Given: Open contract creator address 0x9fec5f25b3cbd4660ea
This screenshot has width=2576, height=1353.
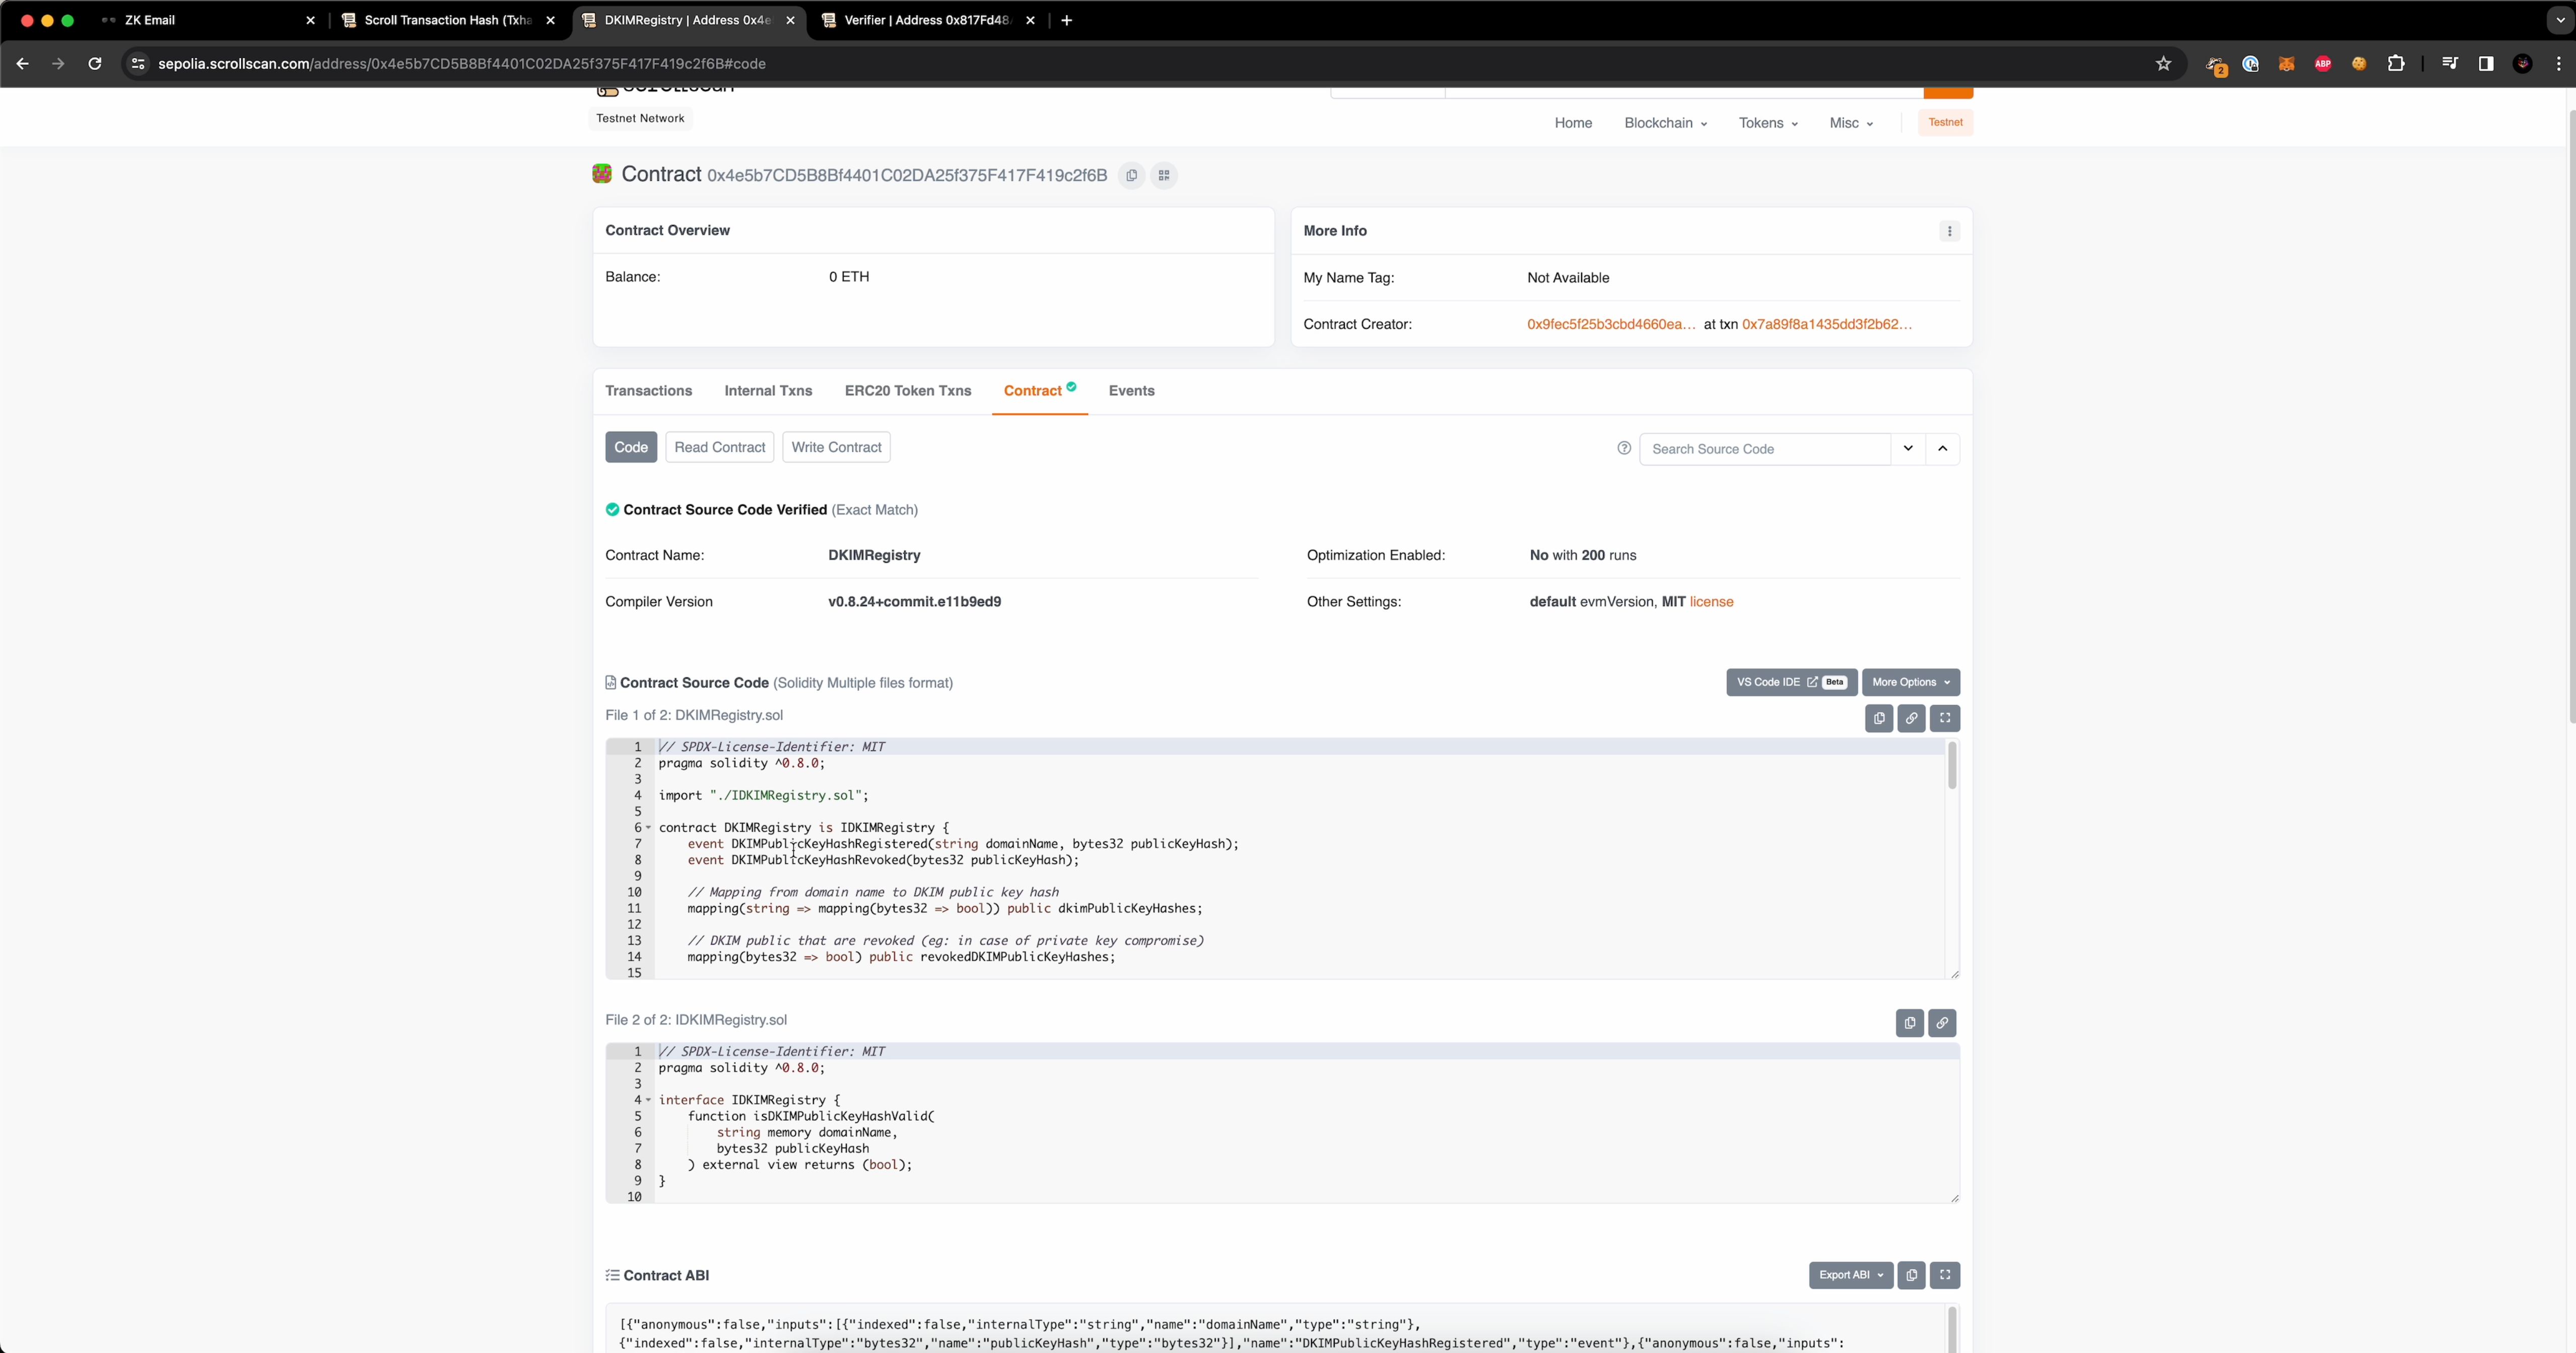Looking at the screenshot, I should pyautogui.click(x=1611, y=324).
